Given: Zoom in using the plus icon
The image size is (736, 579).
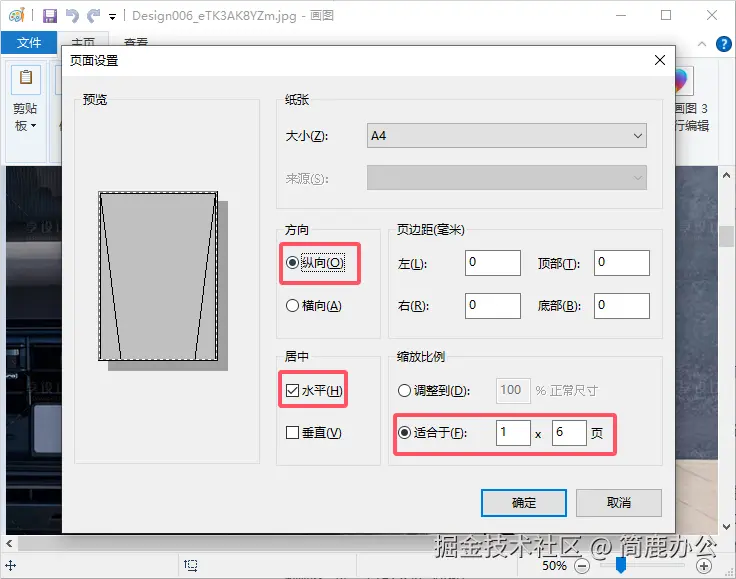Looking at the screenshot, I should (x=704, y=566).
